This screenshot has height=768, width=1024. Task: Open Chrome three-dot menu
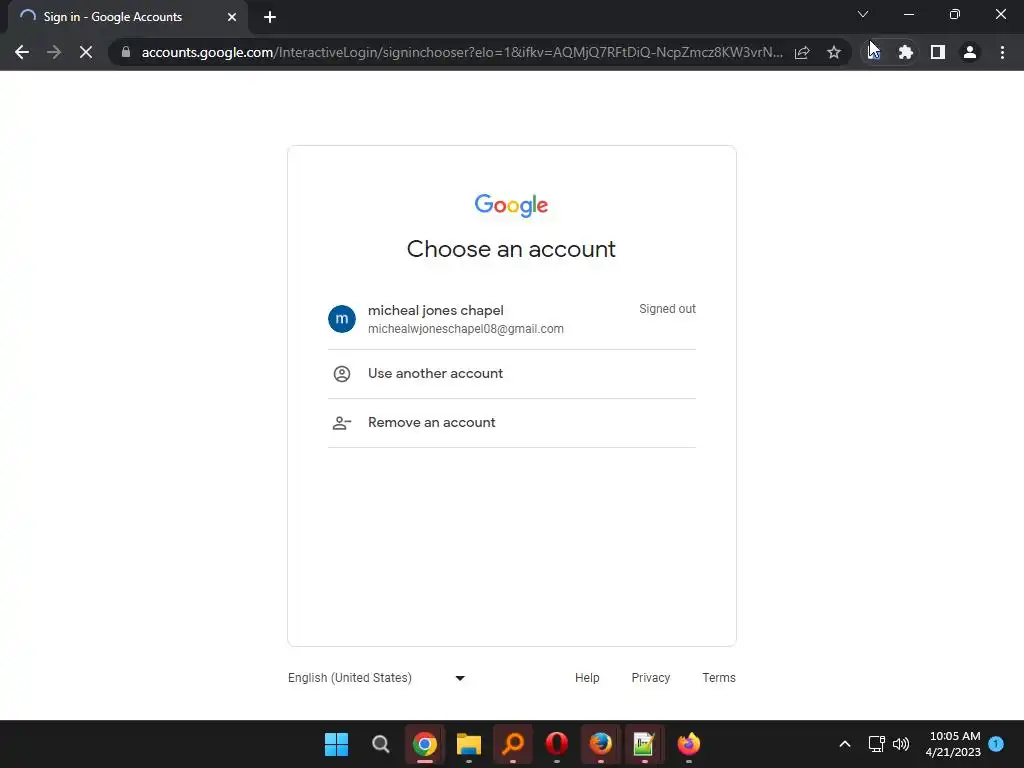point(1002,52)
